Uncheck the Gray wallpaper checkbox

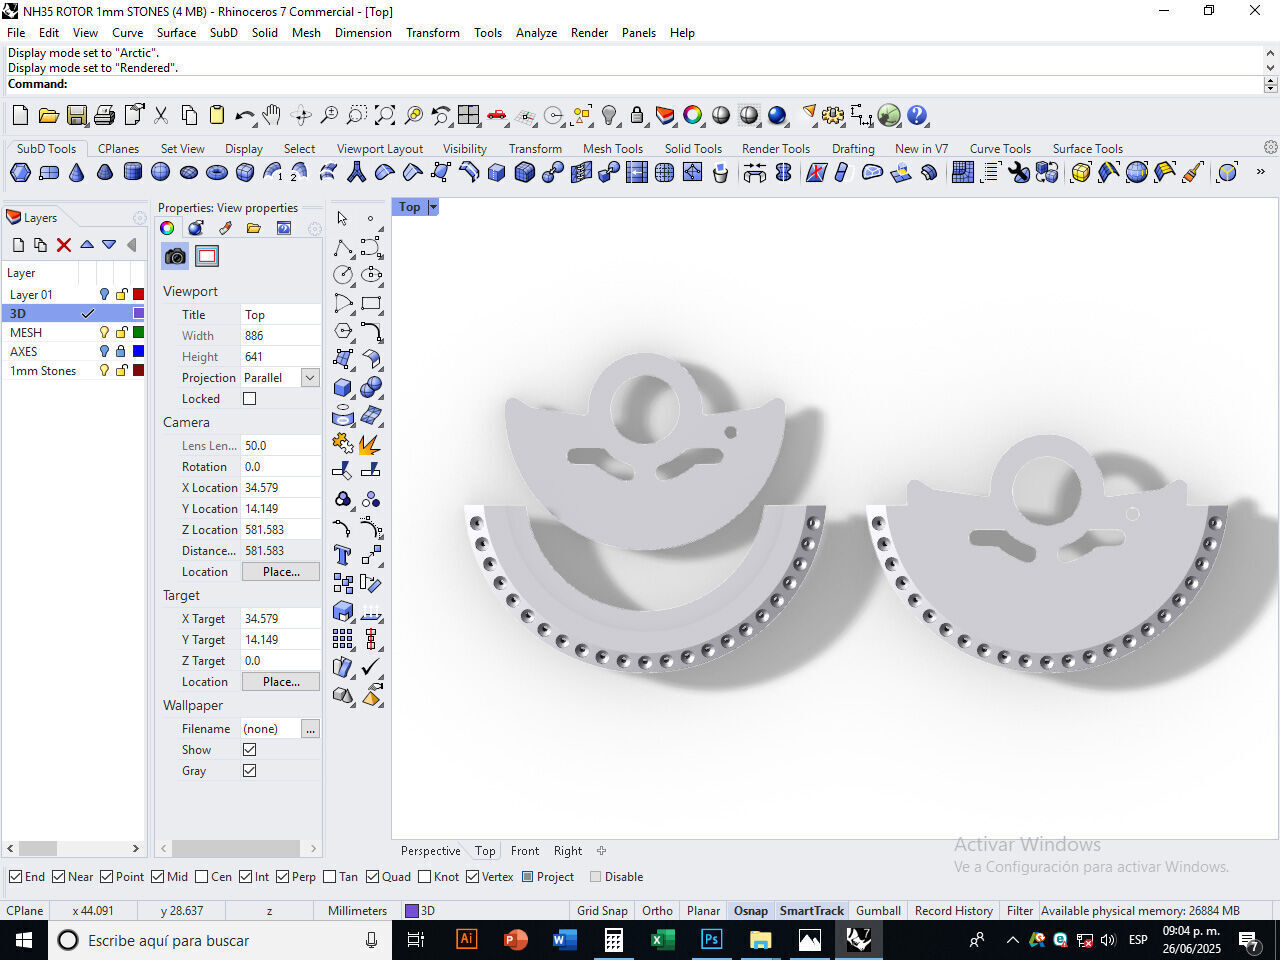click(250, 770)
